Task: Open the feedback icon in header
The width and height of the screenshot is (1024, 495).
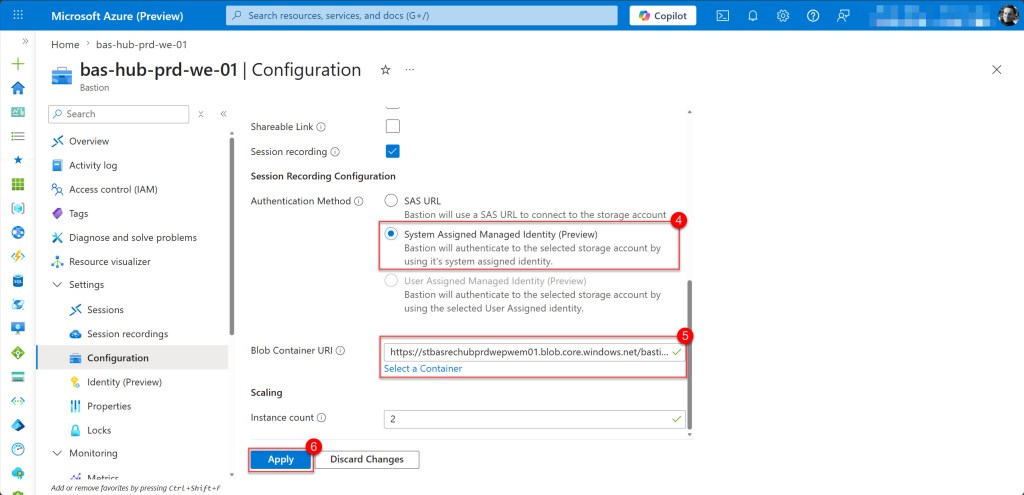Action: pyautogui.click(x=843, y=16)
